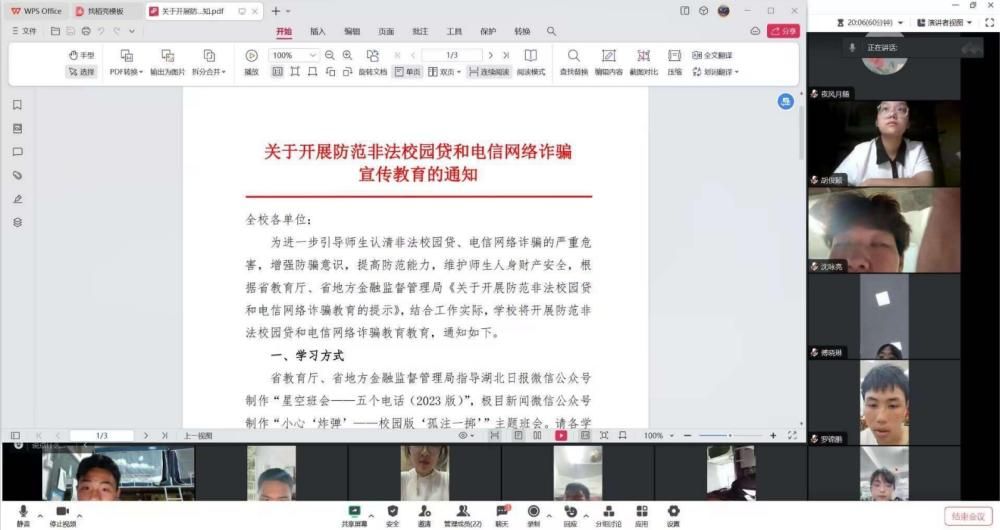Image resolution: width=1000 pixels, height=530 pixels.
Task: Click the 查找替换 search icon
Action: 573,56
